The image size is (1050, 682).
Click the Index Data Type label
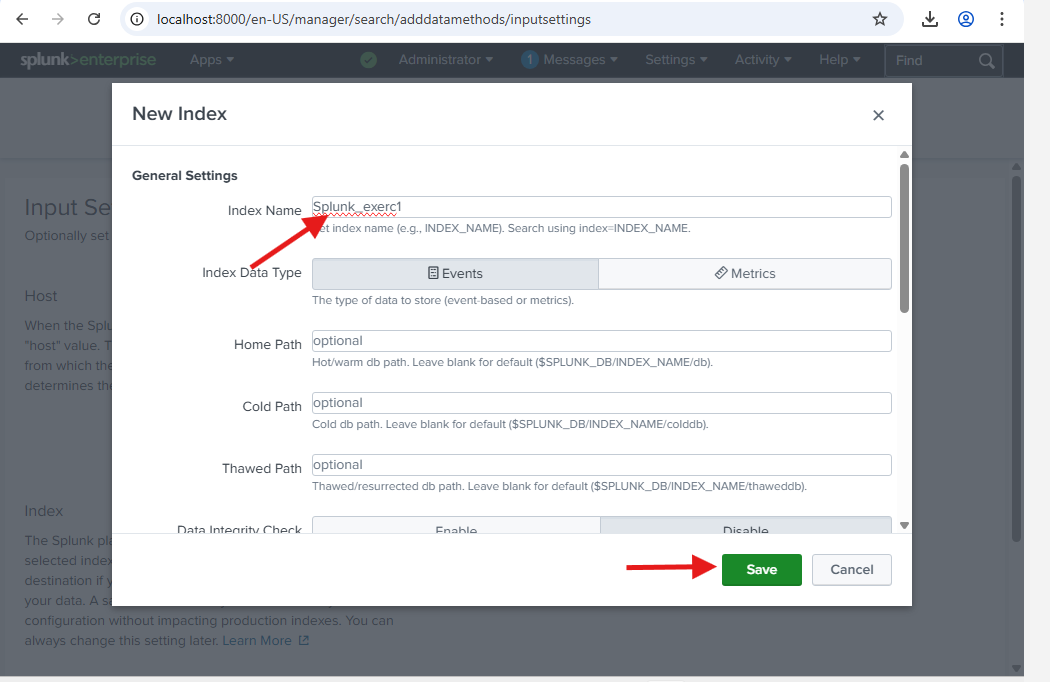pyautogui.click(x=252, y=273)
